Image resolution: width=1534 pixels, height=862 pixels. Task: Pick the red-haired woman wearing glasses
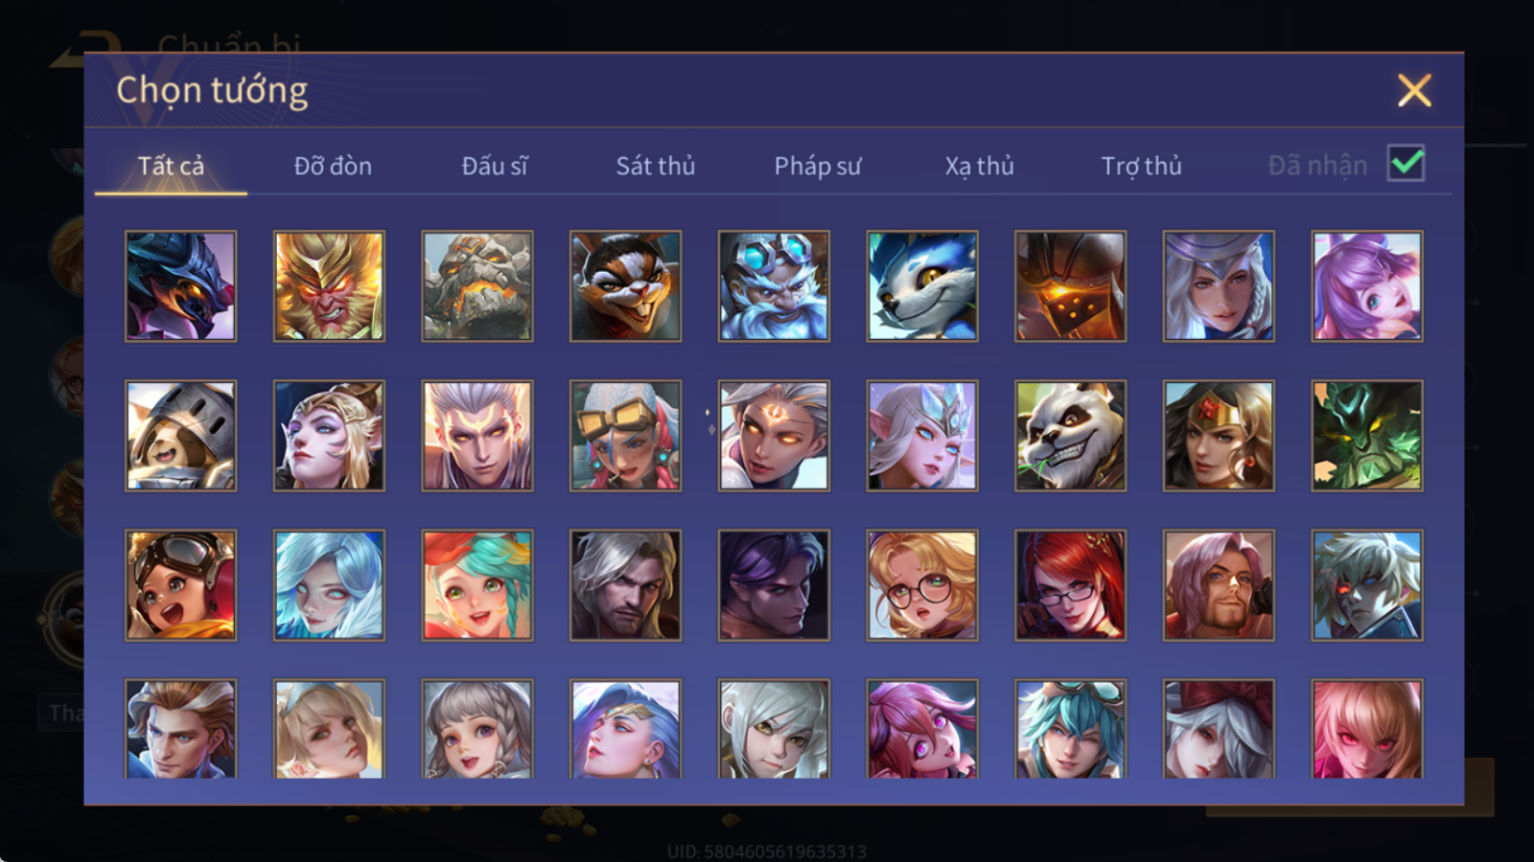tap(1070, 585)
